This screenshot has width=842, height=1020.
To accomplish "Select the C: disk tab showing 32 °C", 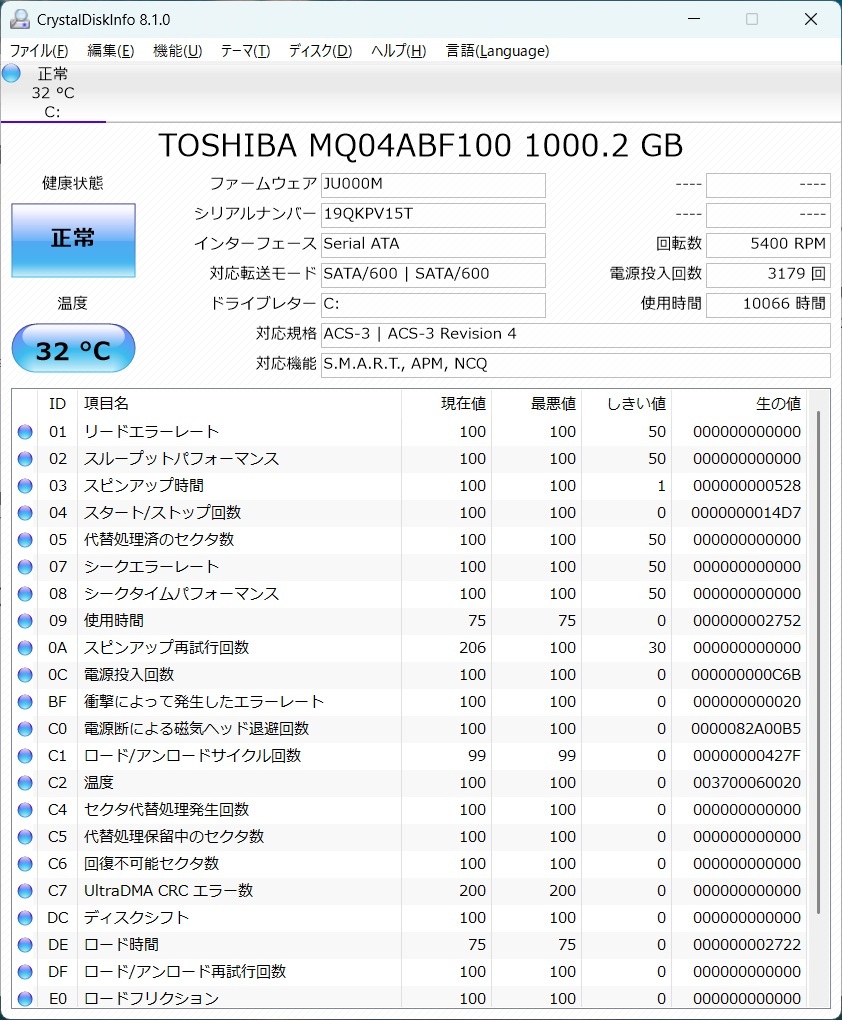I will [53, 92].
